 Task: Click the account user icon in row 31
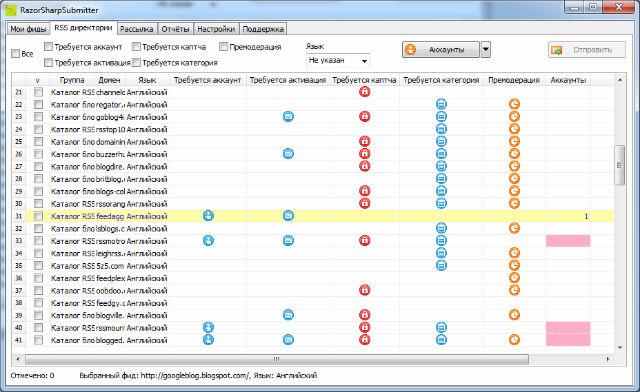(208, 216)
